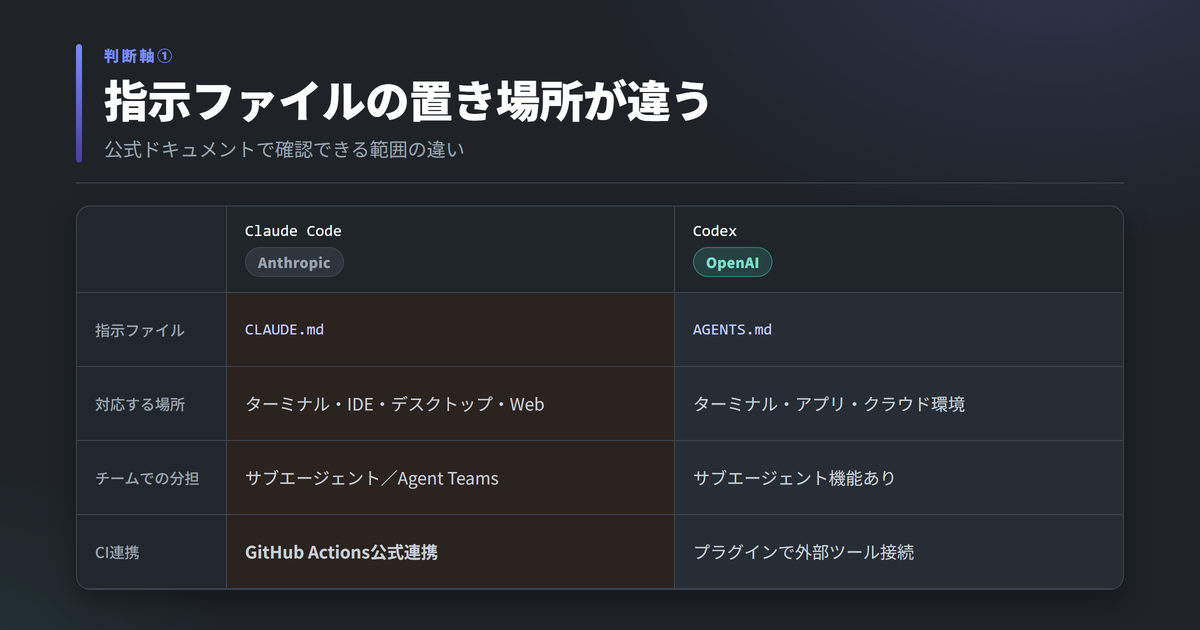Image resolution: width=1200 pixels, height=630 pixels.
Task: Click the '判断軸①' label above the heading
Action: [x=138, y=56]
